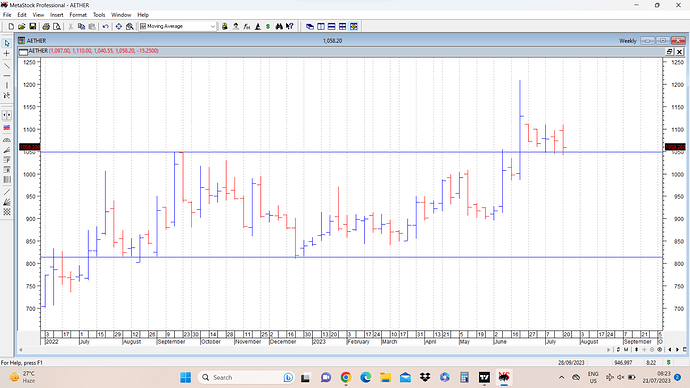Click the context Help pointer icon
This screenshot has height=388, width=690.
290,26
